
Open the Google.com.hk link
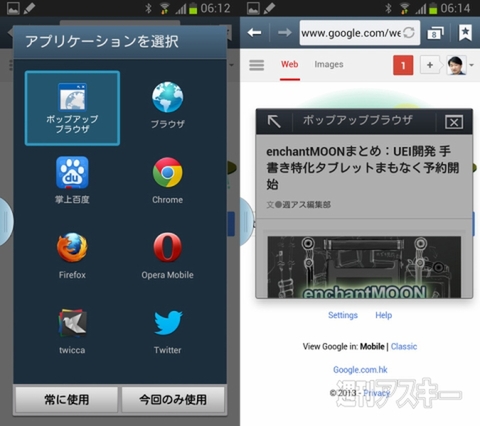360,370
